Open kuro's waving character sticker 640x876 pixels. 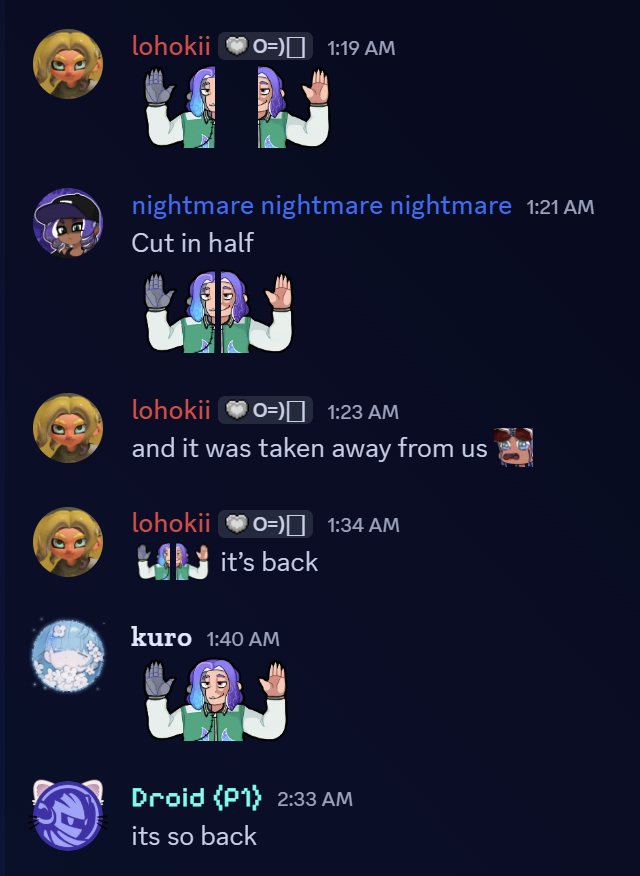tap(216, 701)
